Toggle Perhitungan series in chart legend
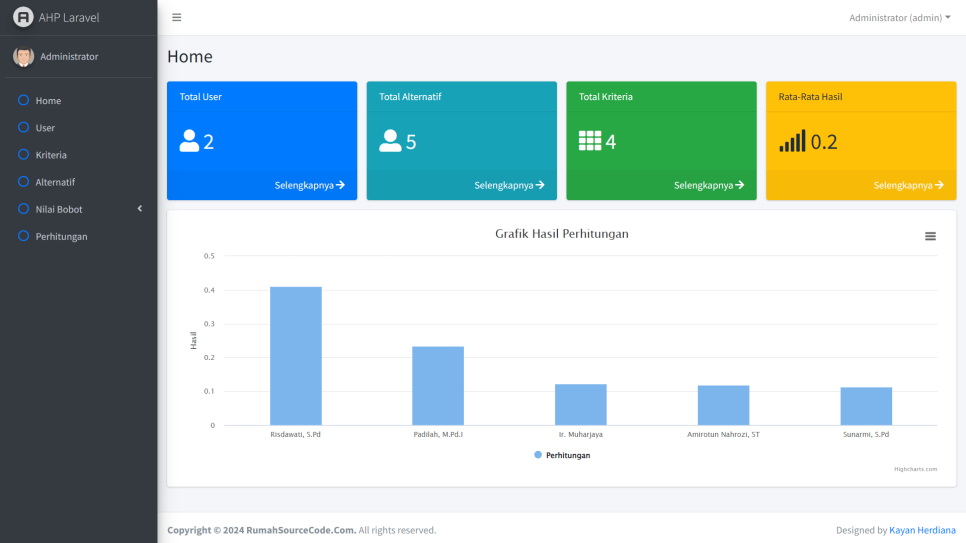966x543 pixels. [x=562, y=455]
